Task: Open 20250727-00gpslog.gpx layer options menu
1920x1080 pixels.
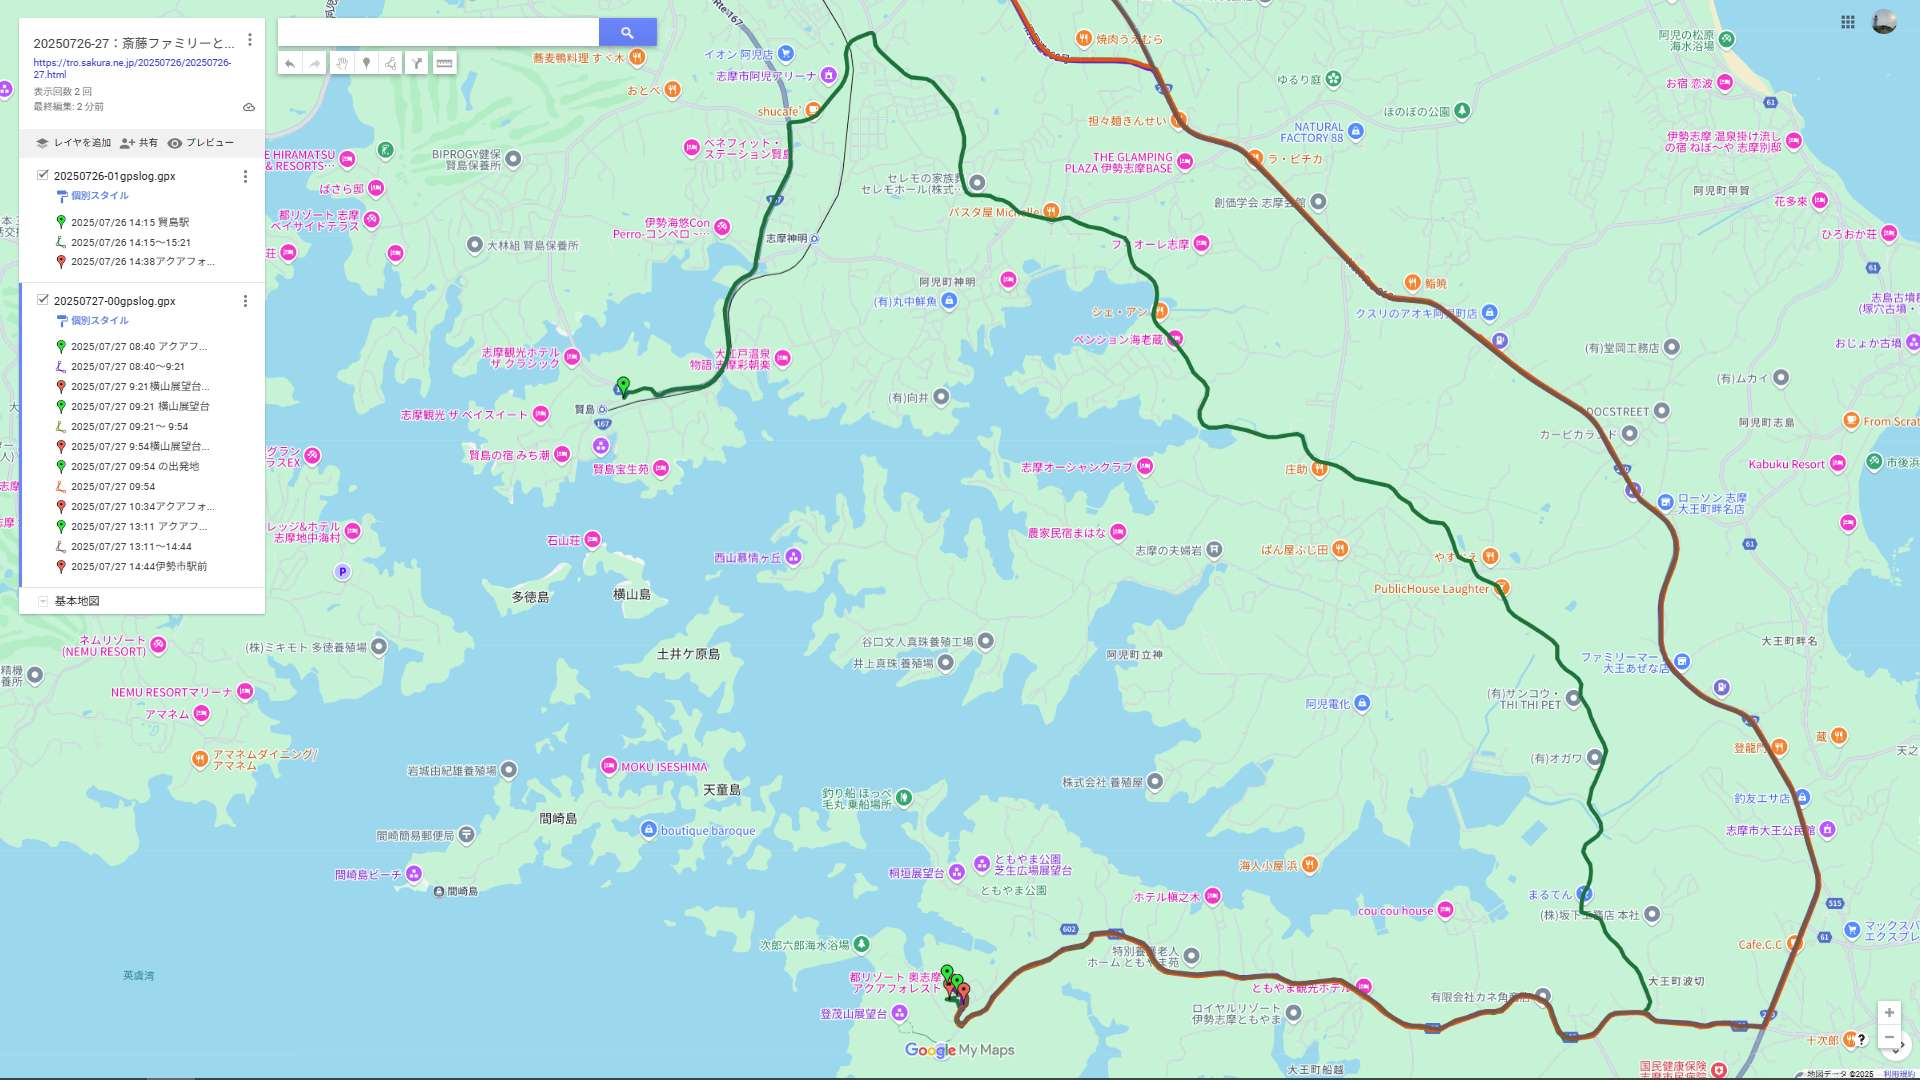Action: [x=245, y=301]
